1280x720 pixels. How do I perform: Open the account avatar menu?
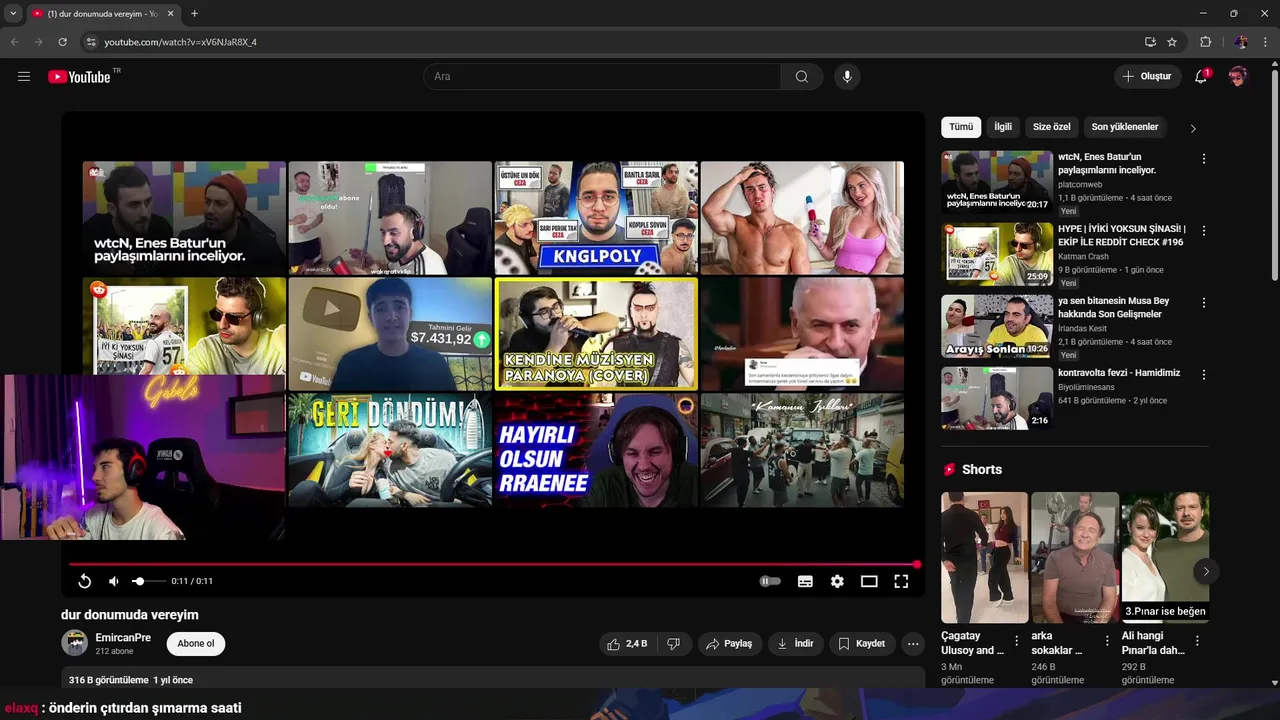1238,76
